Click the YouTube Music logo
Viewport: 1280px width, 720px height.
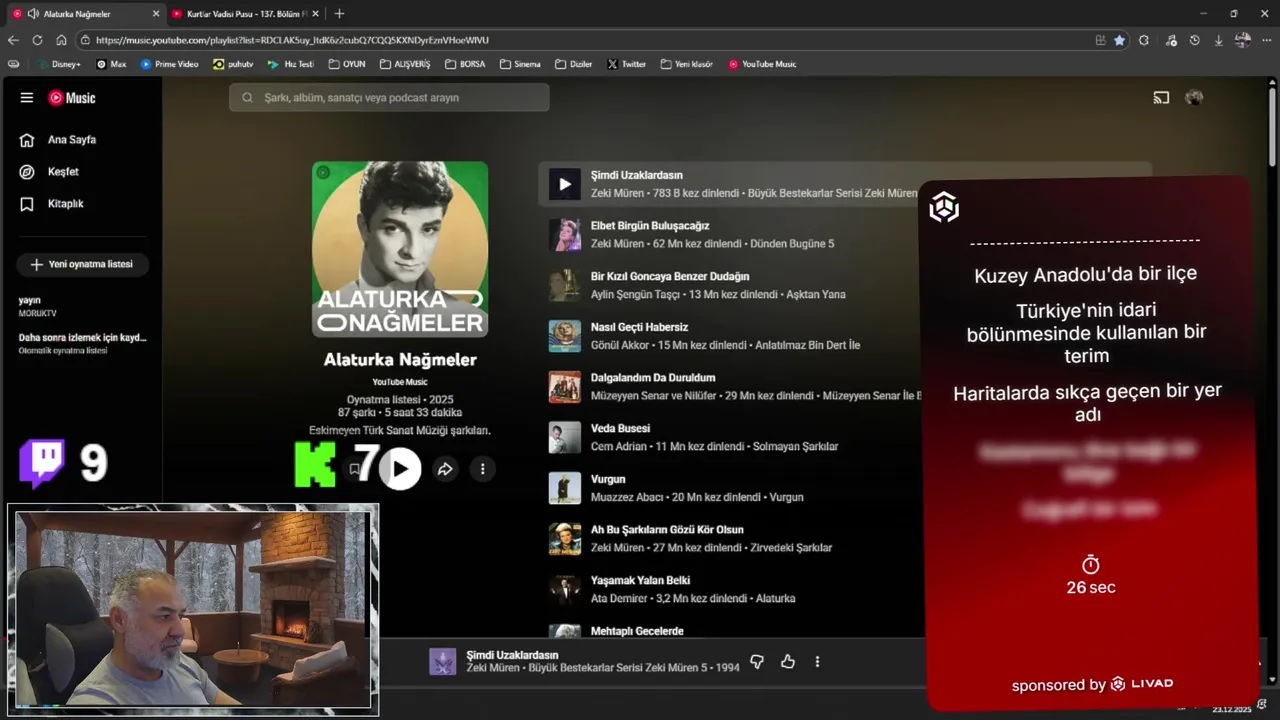[x=73, y=98]
